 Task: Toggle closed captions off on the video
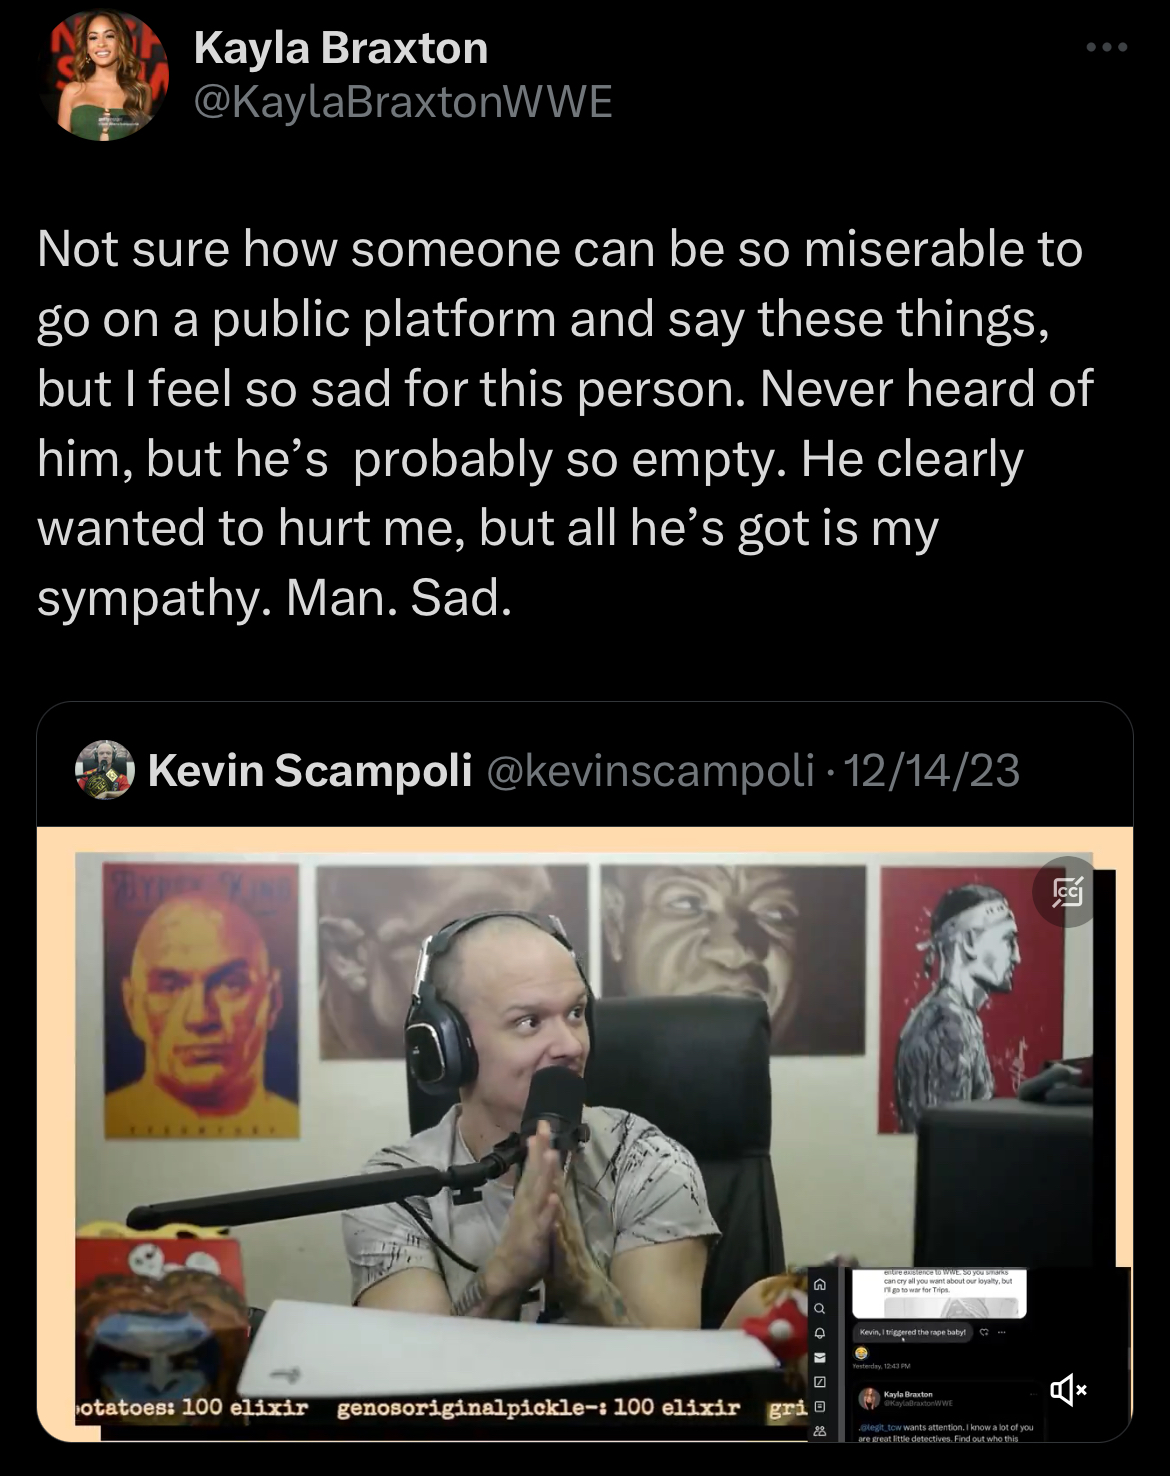pyautogui.click(x=1068, y=890)
